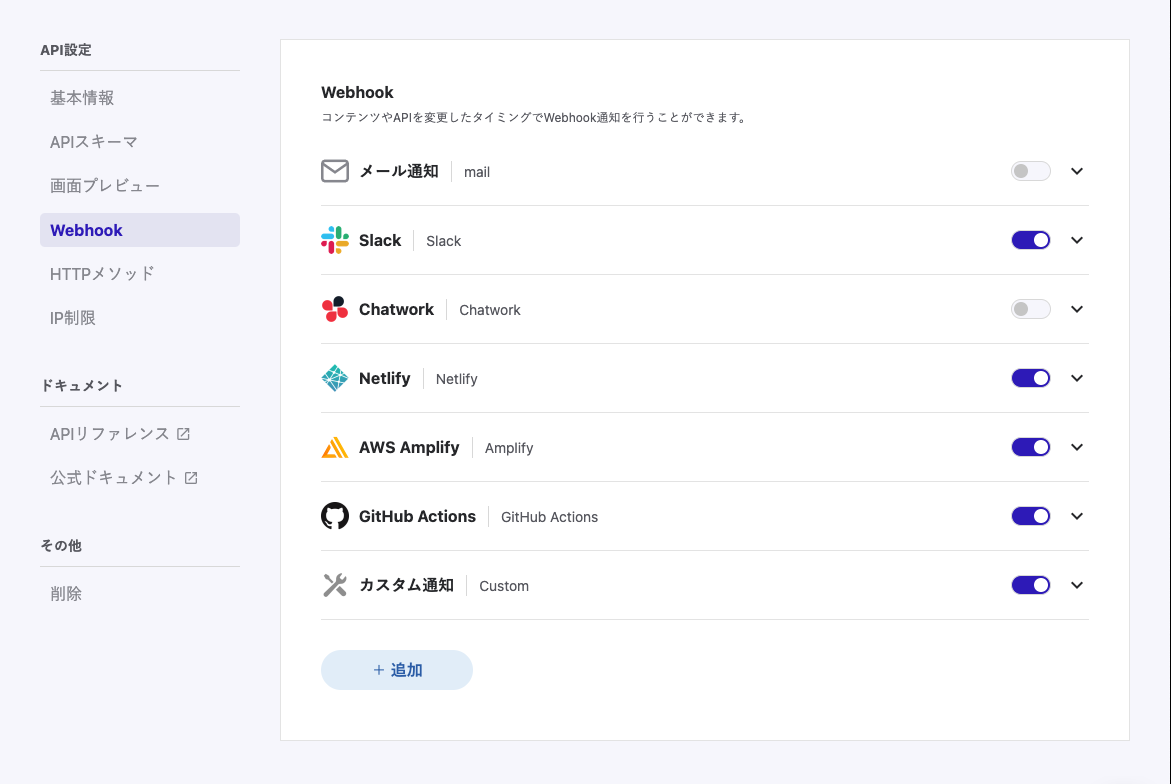Image resolution: width=1171 pixels, height=784 pixels.
Task: Click the AWS Amplify row title
Action: 409,447
